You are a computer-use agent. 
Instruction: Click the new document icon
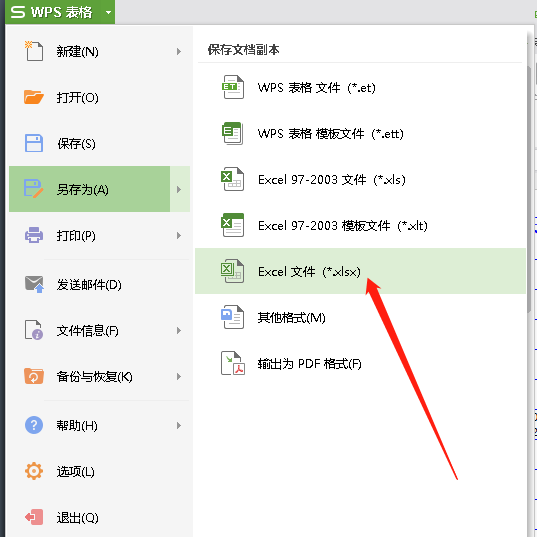click(x=34, y=51)
